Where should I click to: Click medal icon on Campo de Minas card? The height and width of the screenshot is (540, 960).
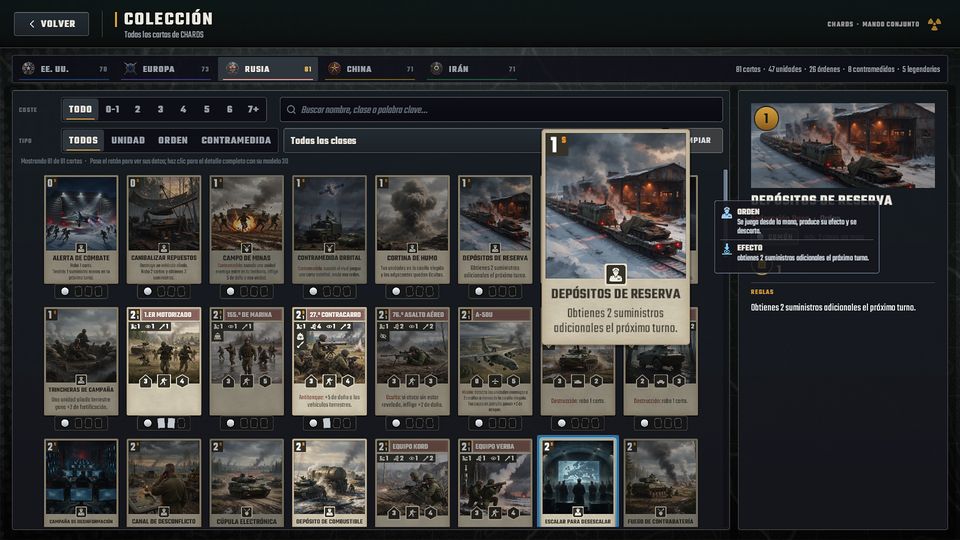246,249
